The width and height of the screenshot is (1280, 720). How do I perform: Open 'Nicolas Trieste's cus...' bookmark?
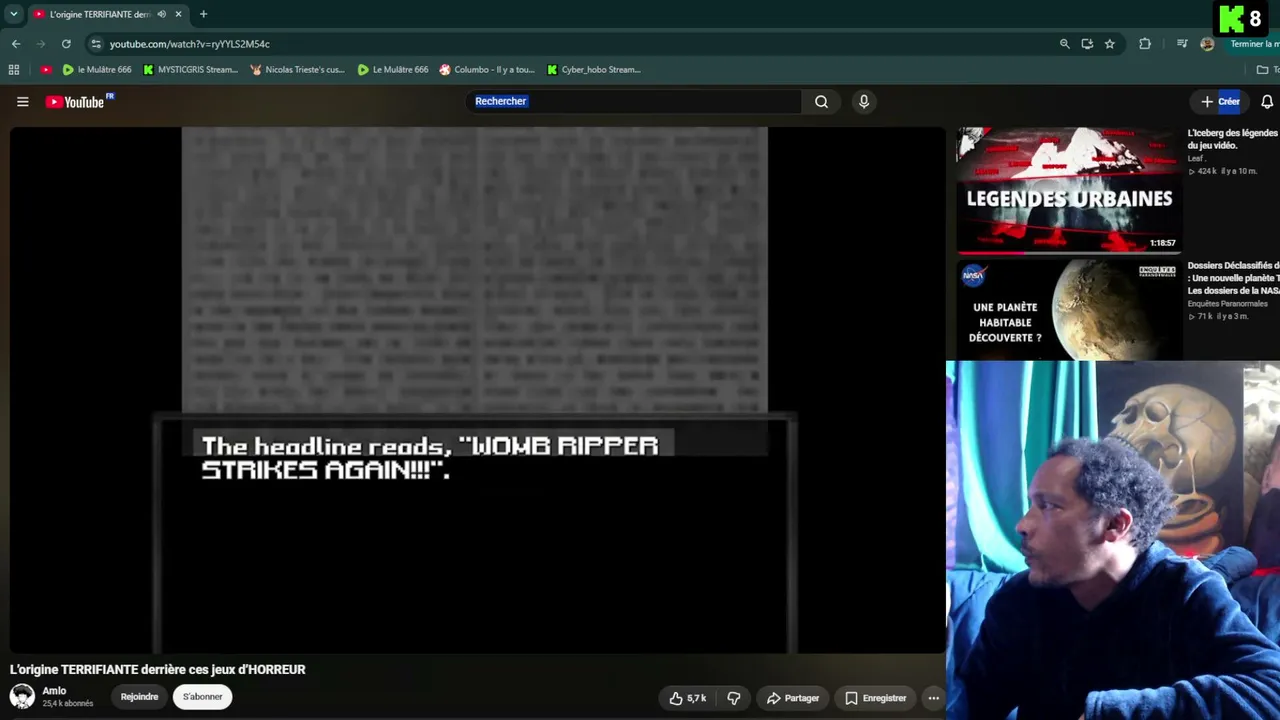pyautogui.click(x=297, y=70)
